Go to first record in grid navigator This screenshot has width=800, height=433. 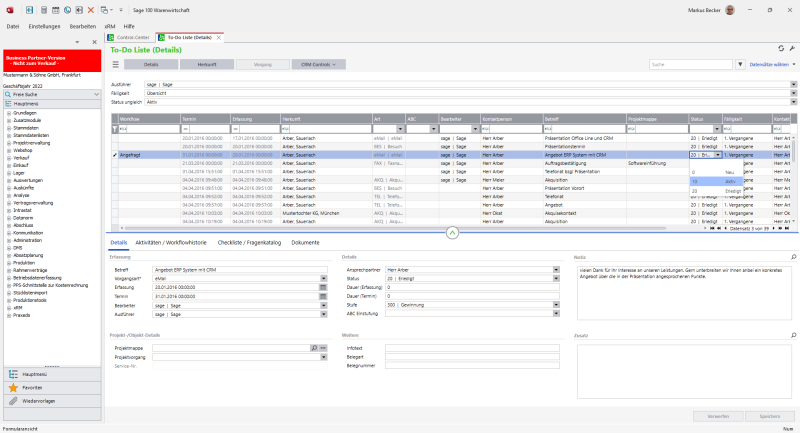[712, 228]
